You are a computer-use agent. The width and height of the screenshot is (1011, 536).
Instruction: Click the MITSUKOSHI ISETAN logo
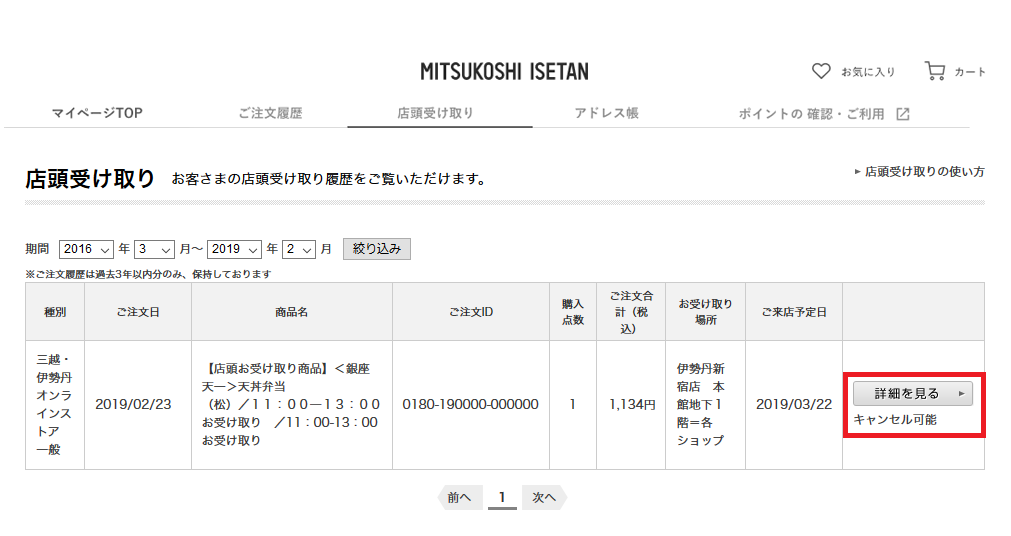pos(504,71)
